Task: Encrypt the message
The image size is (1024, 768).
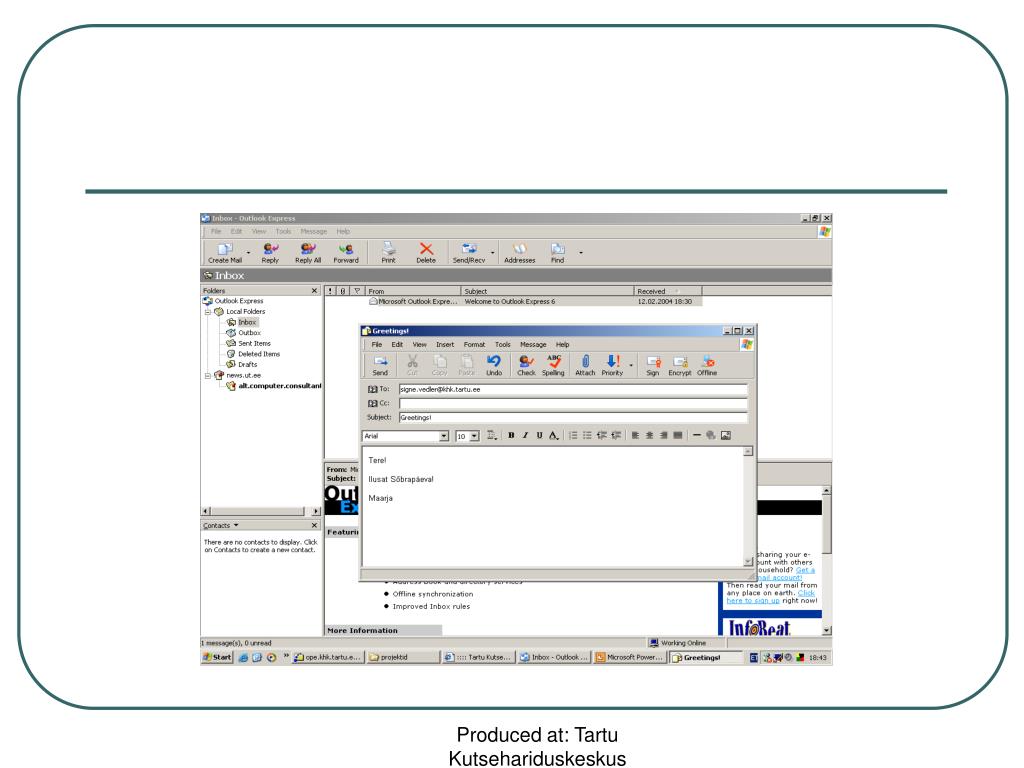Action: [680, 365]
